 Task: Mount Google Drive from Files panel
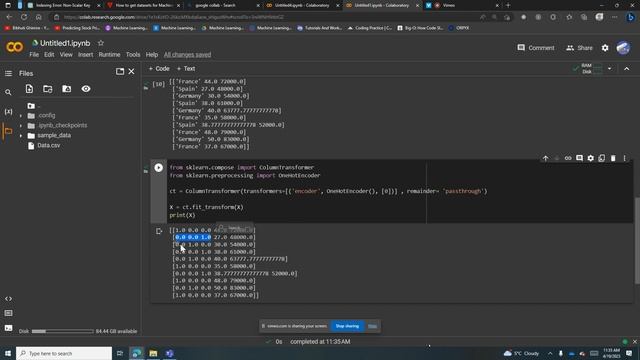pyautogui.click(x=67, y=89)
